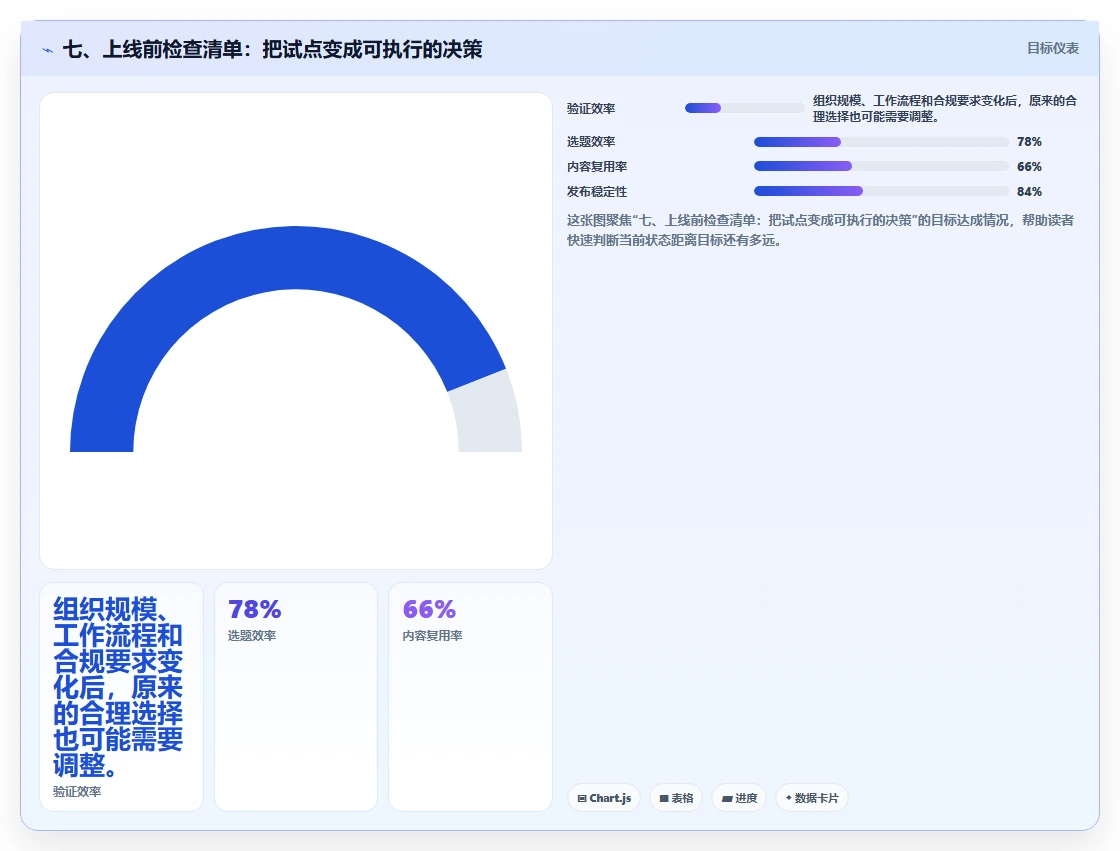Open the 66% 内容复用率 card
The image size is (1120, 851).
[x=470, y=697]
